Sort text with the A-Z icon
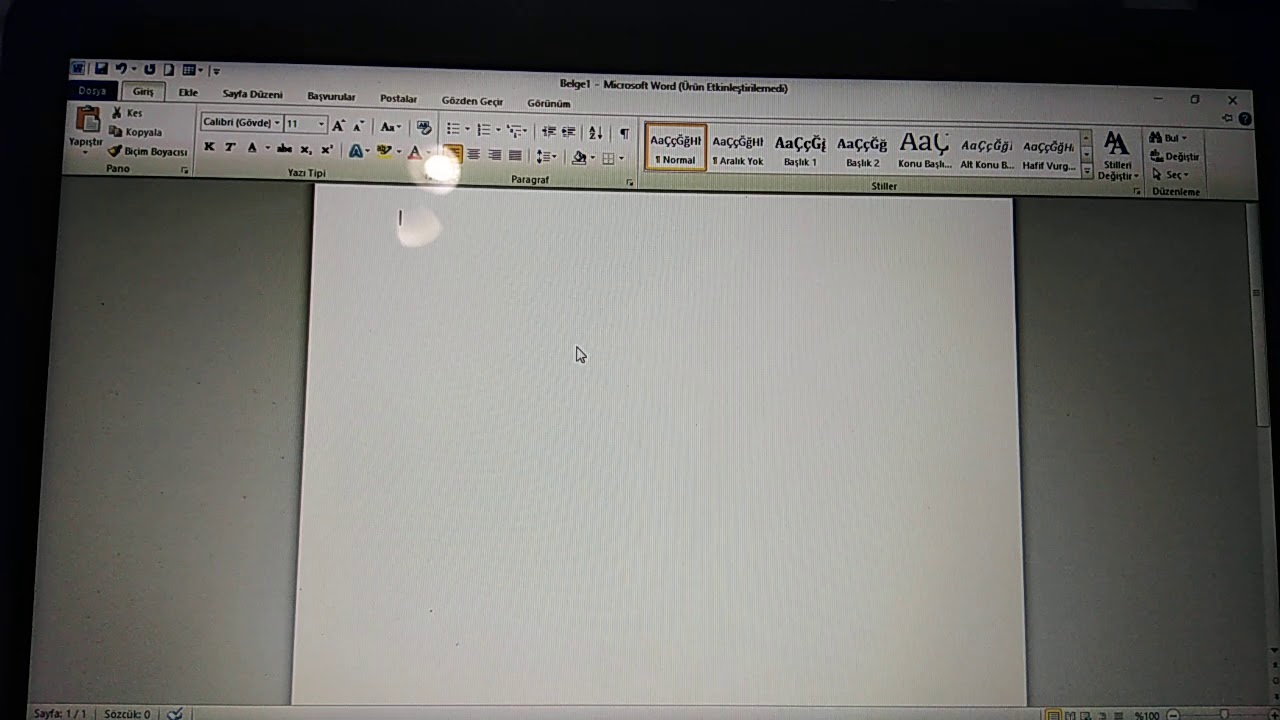The width and height of the screenshot is (1280, 720). (595, 132)
